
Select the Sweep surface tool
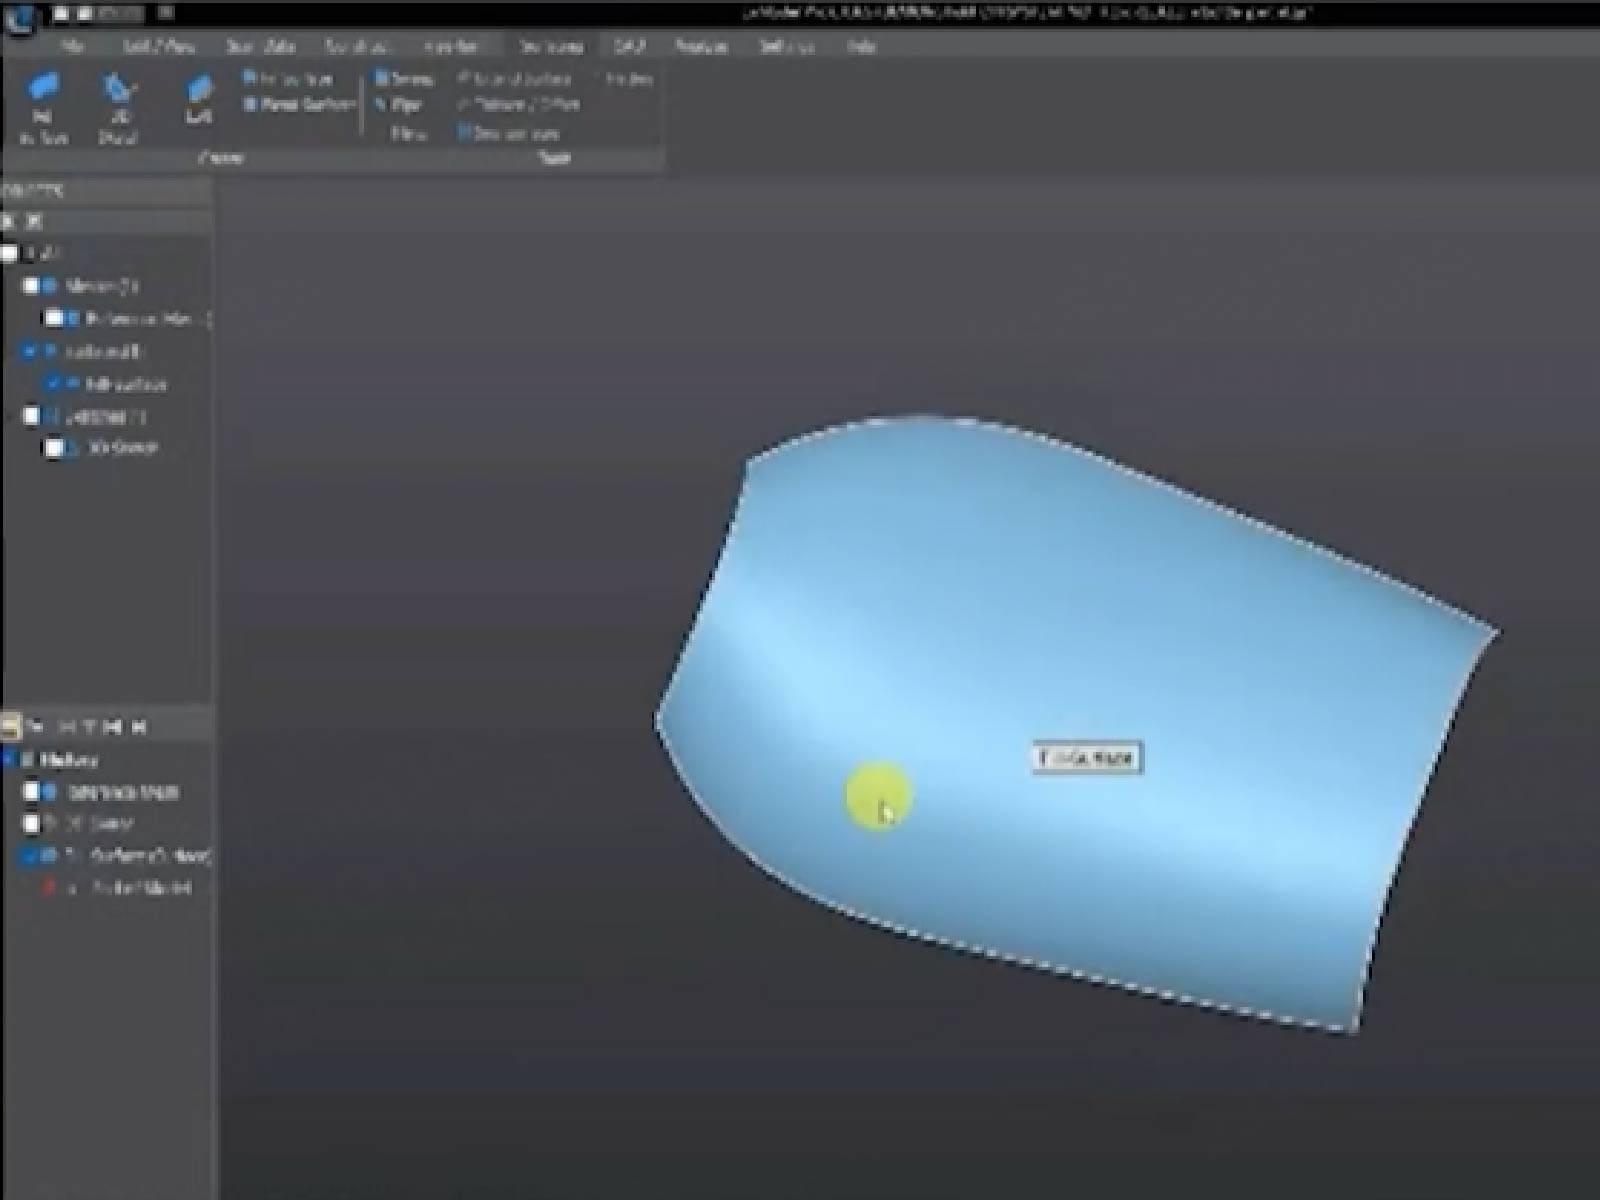[x=404, y=78]
